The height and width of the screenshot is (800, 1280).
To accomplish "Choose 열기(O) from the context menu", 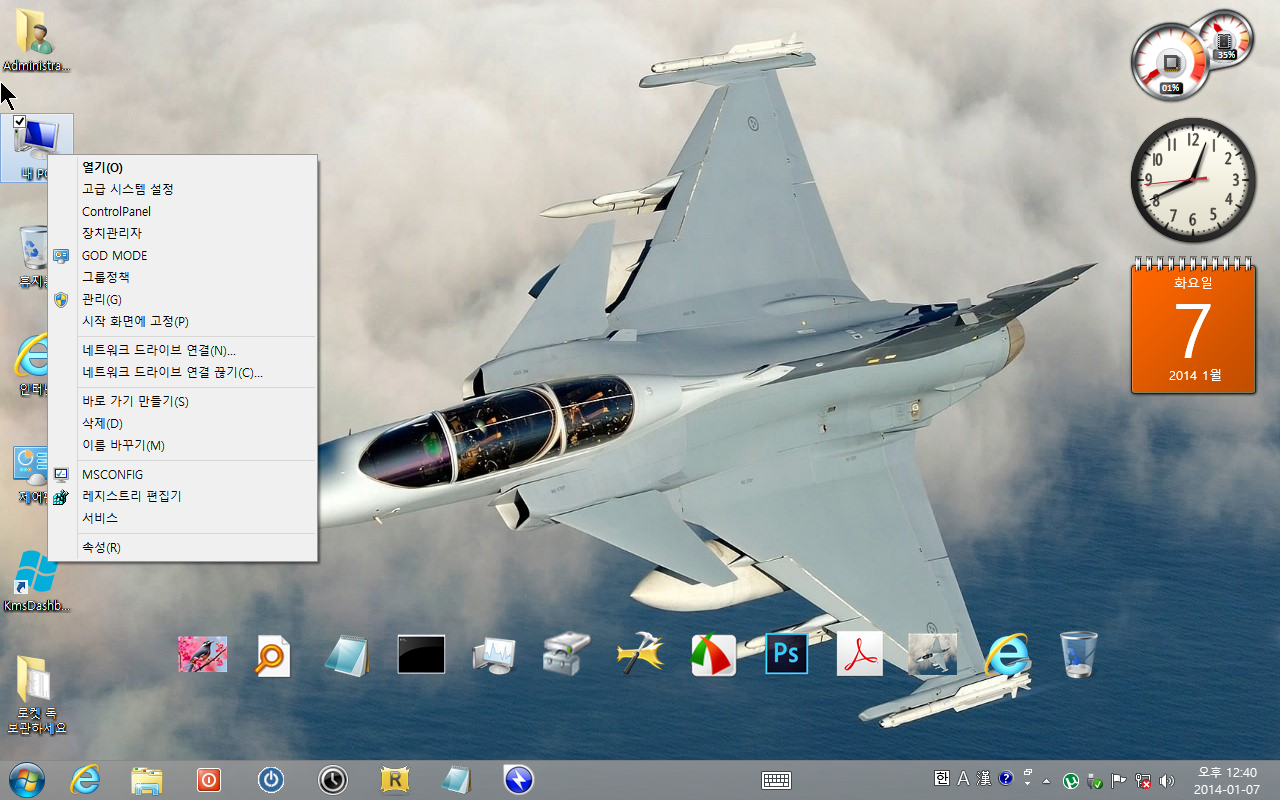I will 182,167.
